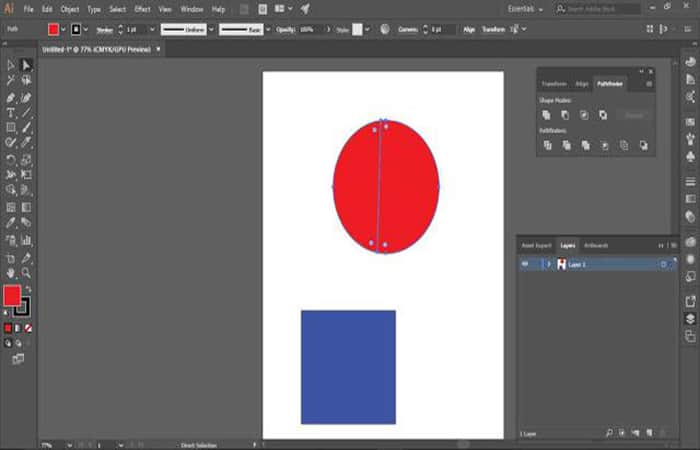Click the Fill color swatch in toolbar
The image size is (700, 450).
pos(12,296)
